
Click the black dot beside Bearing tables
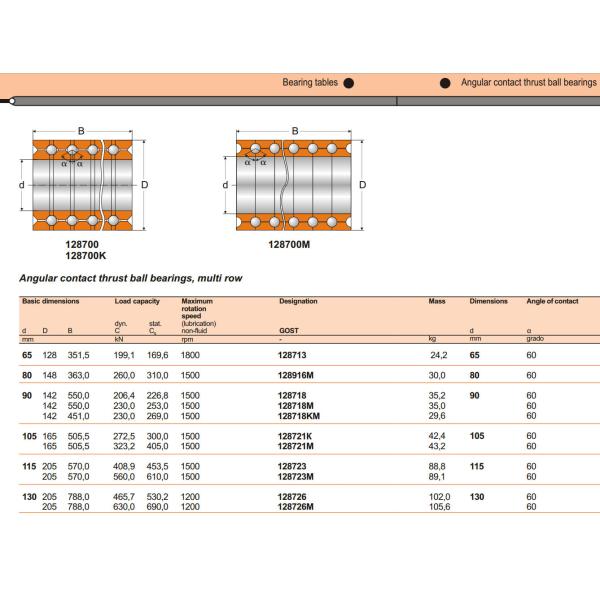pyautogui.click(x=348, y=84)
